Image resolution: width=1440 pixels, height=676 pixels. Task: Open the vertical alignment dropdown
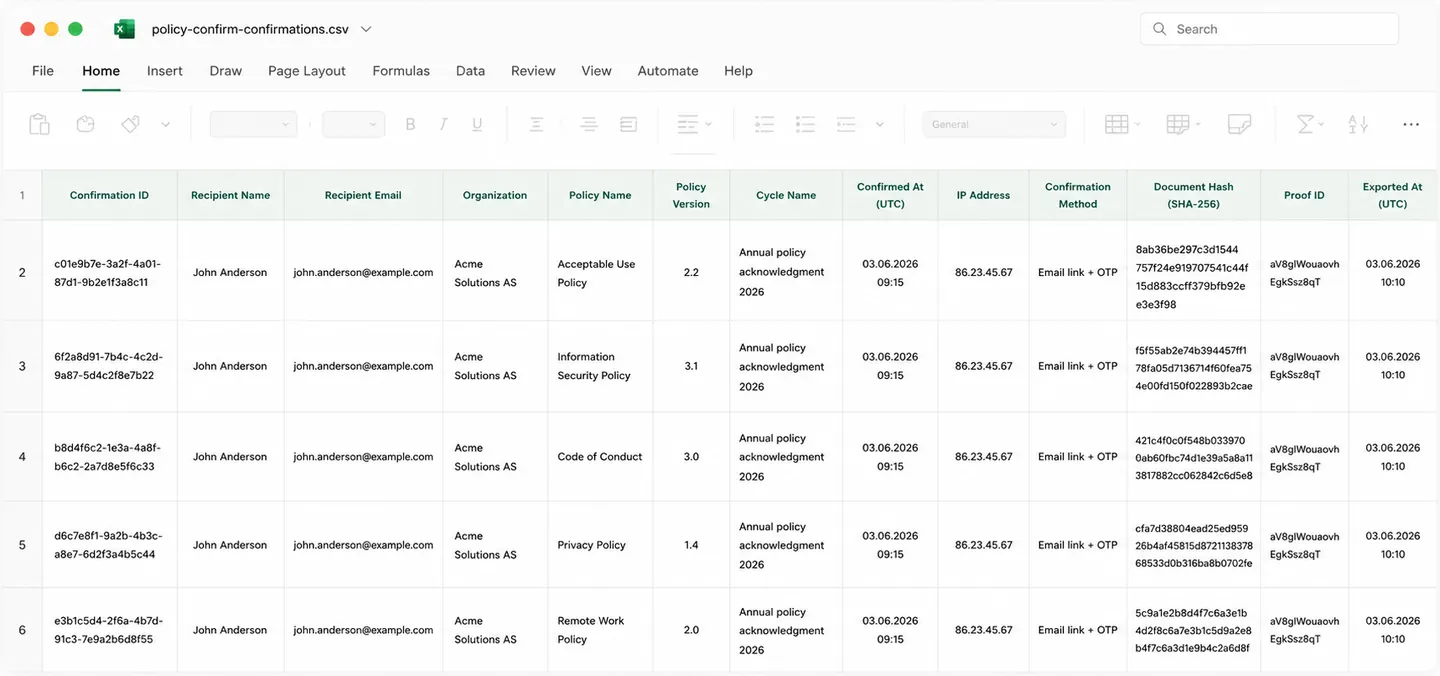pos(694,124)
